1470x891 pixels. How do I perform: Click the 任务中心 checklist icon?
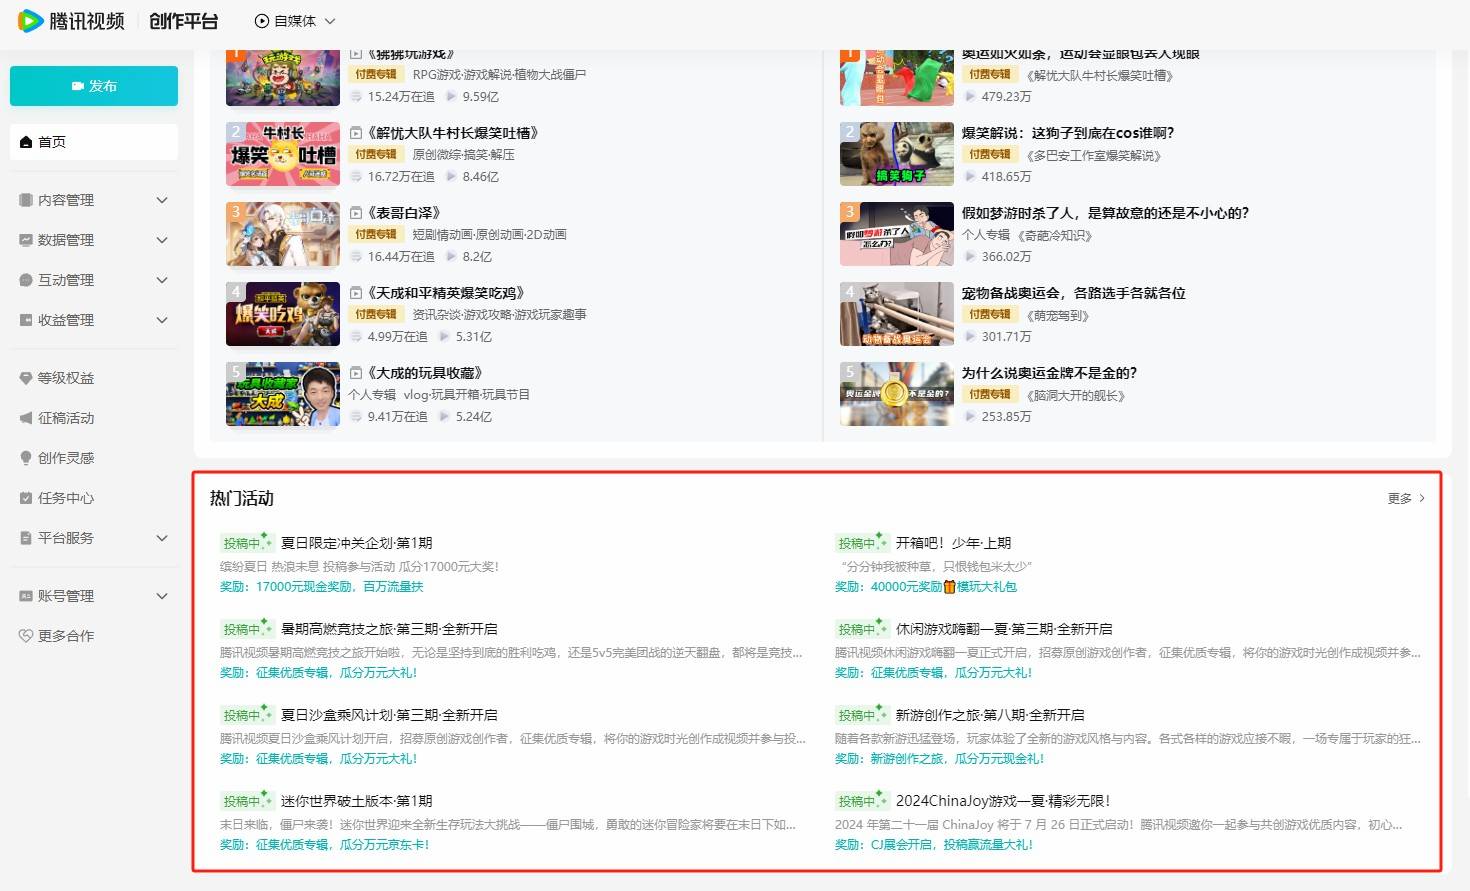pos(26,498)
